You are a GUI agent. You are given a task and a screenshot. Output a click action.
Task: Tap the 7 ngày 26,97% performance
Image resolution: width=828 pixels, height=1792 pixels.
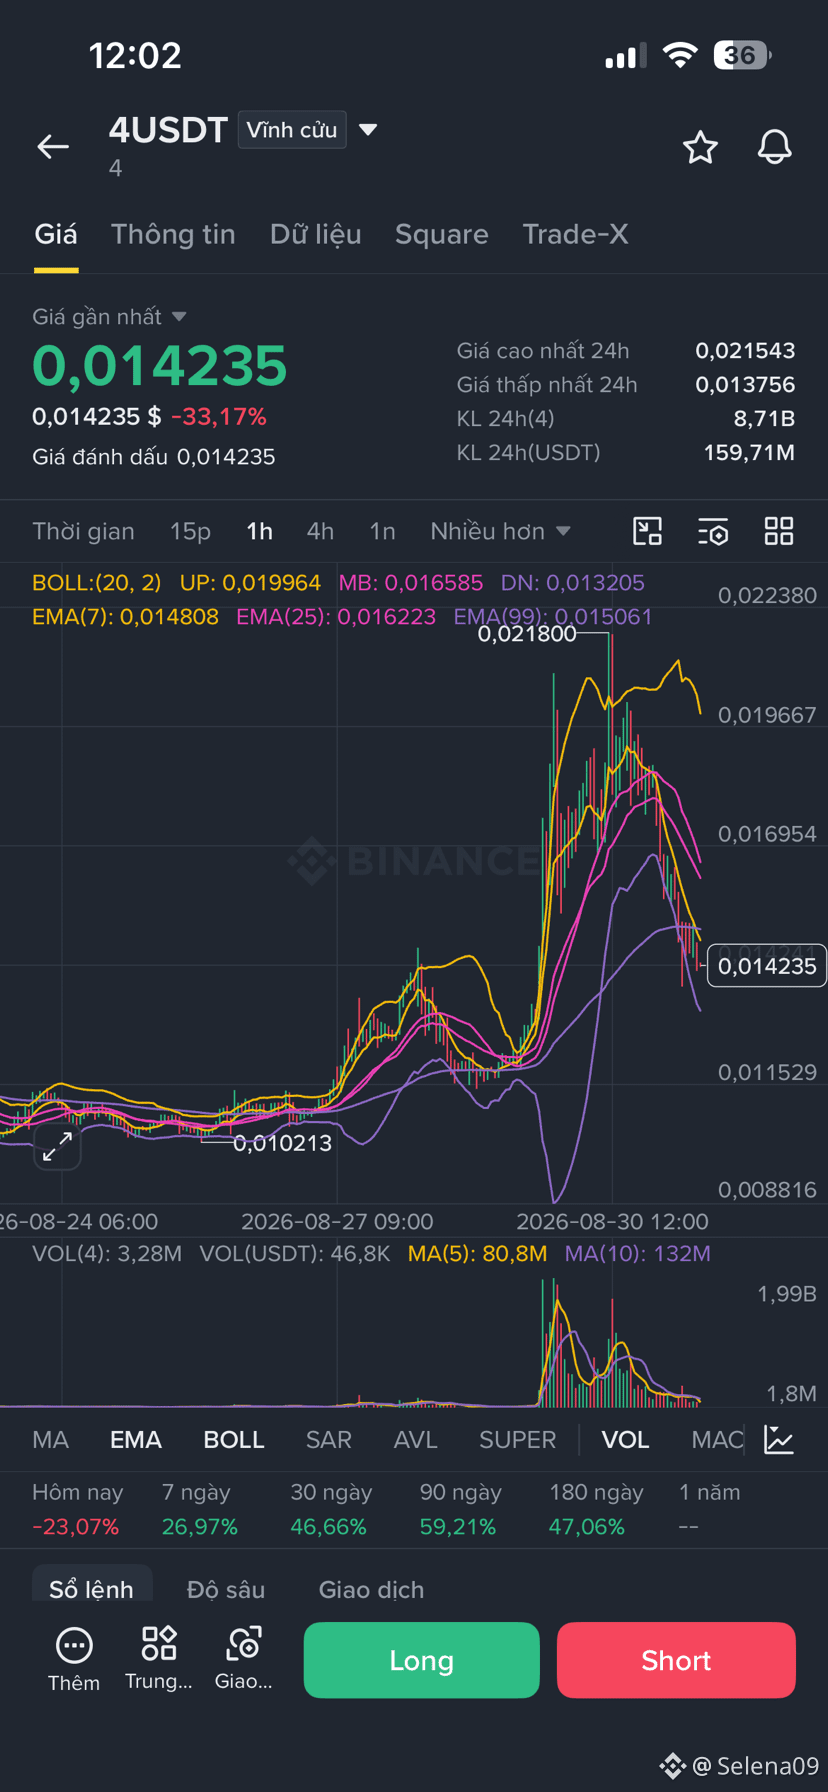click(x=199, y=1509)
